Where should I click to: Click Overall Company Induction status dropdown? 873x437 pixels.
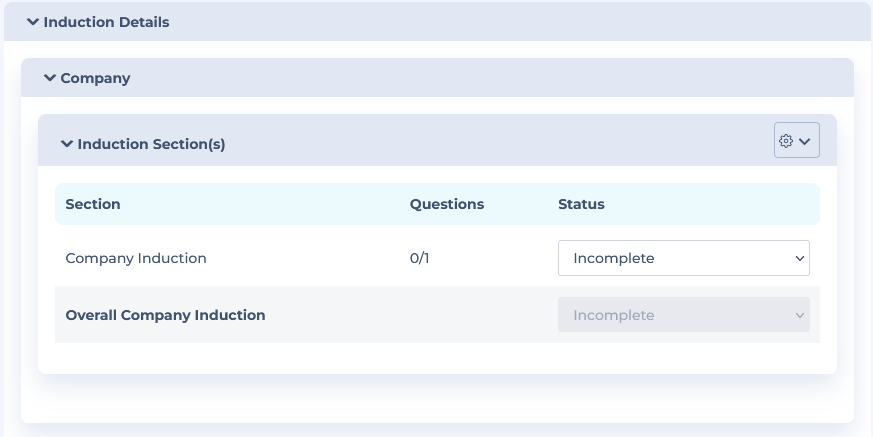click(684, 315)
